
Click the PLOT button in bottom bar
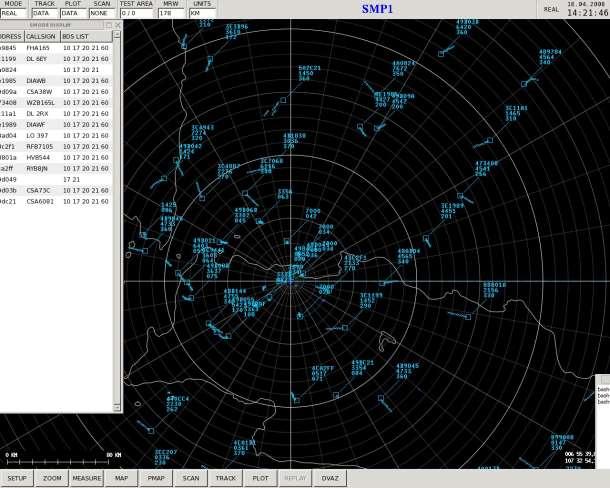(x=260, y=478)
